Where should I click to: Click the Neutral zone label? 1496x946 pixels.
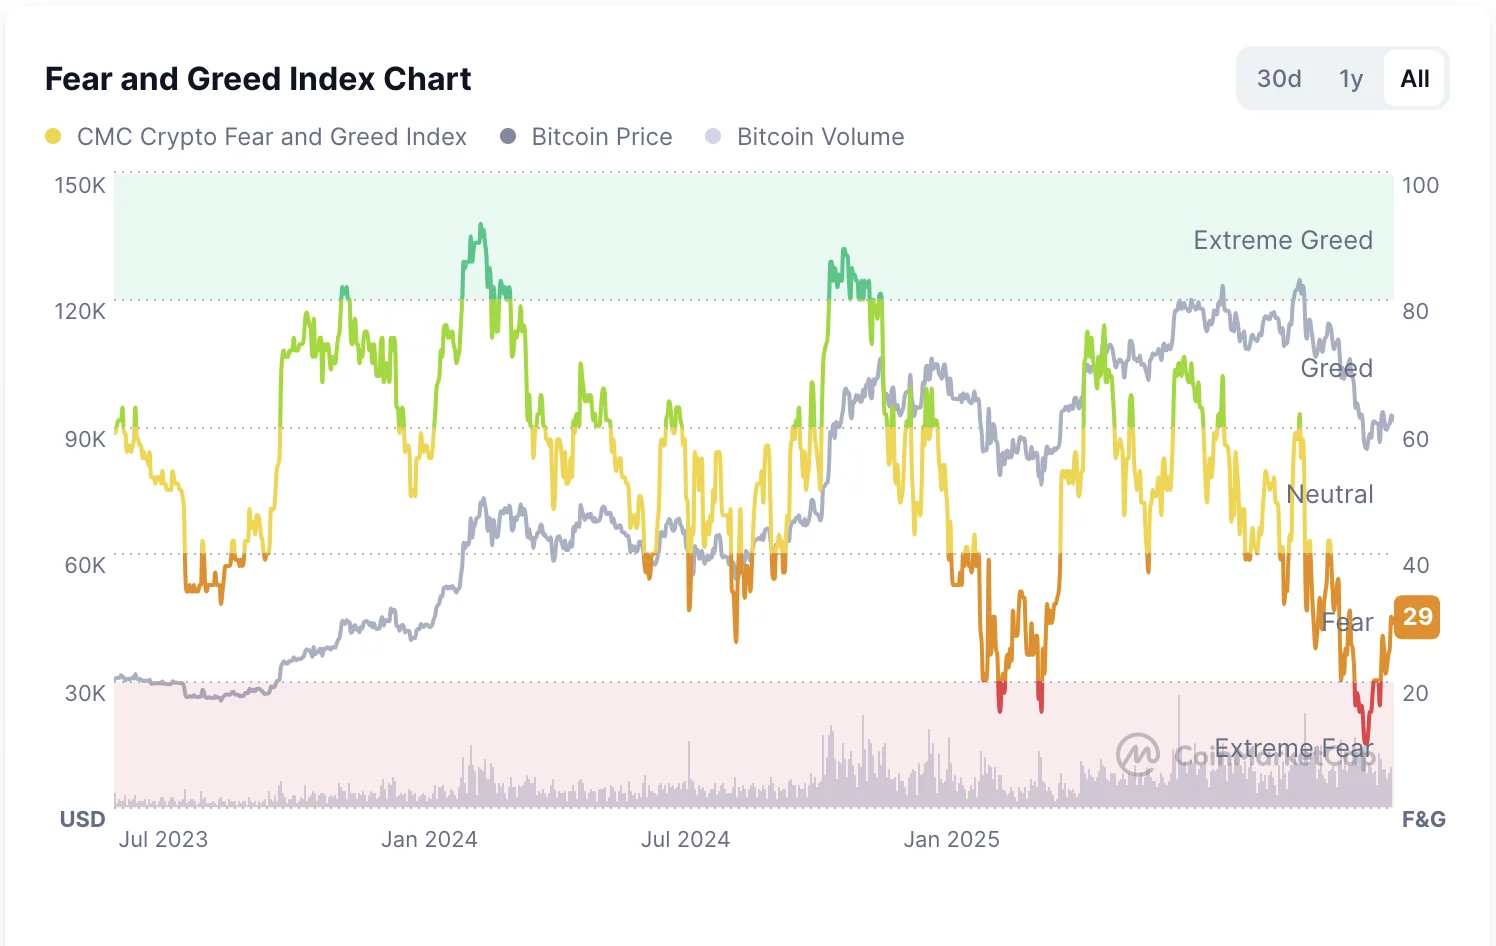point(1330,494)
